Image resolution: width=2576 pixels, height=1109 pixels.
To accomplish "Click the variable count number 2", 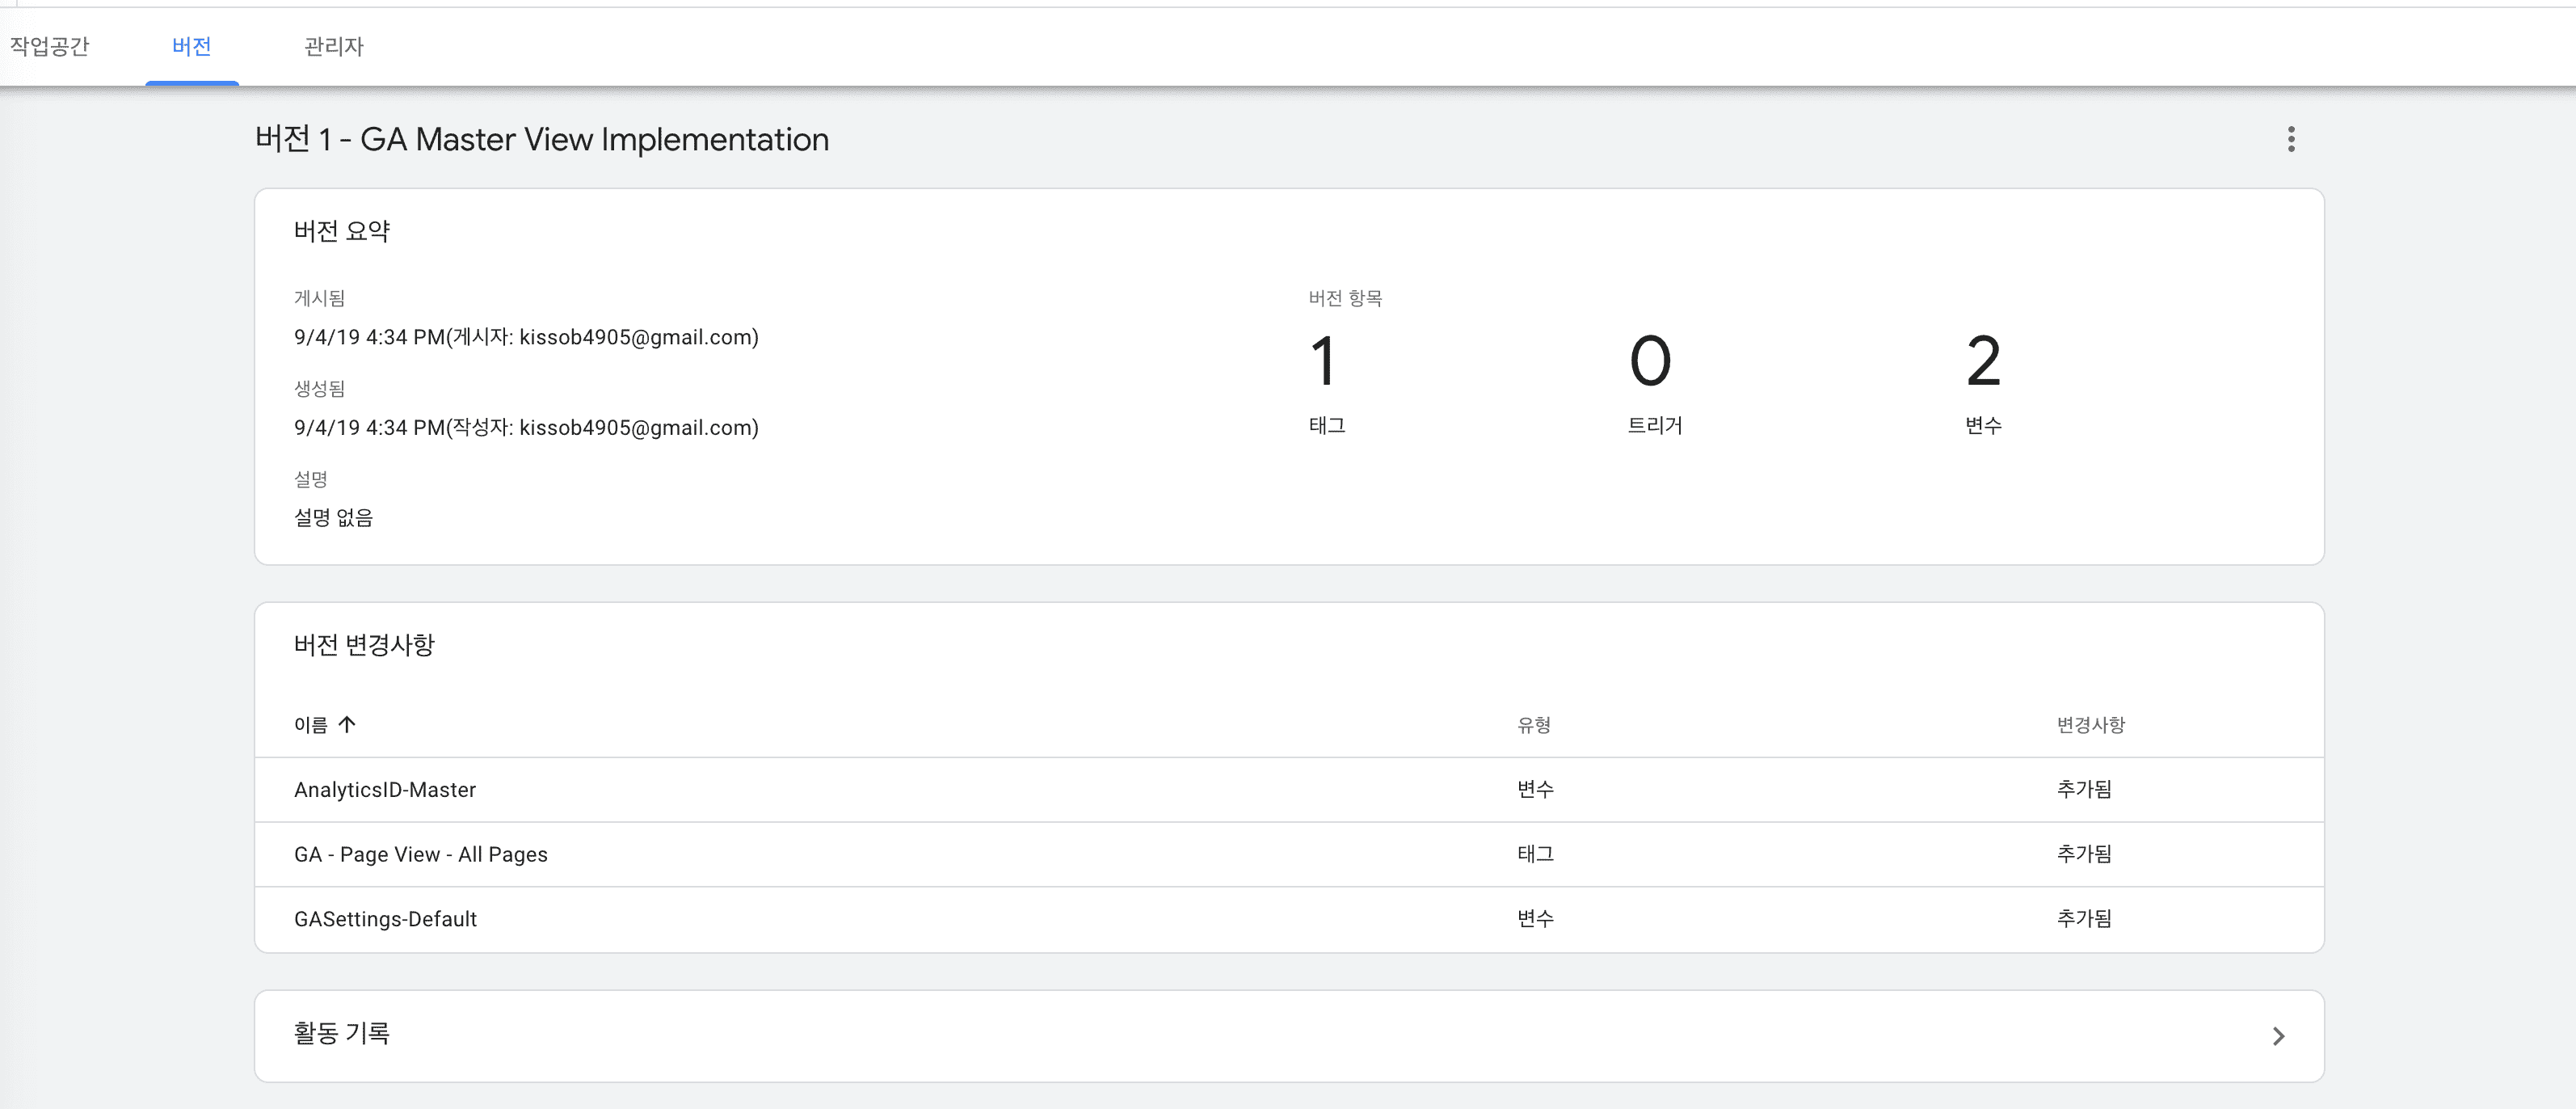I will [1982, 361].
